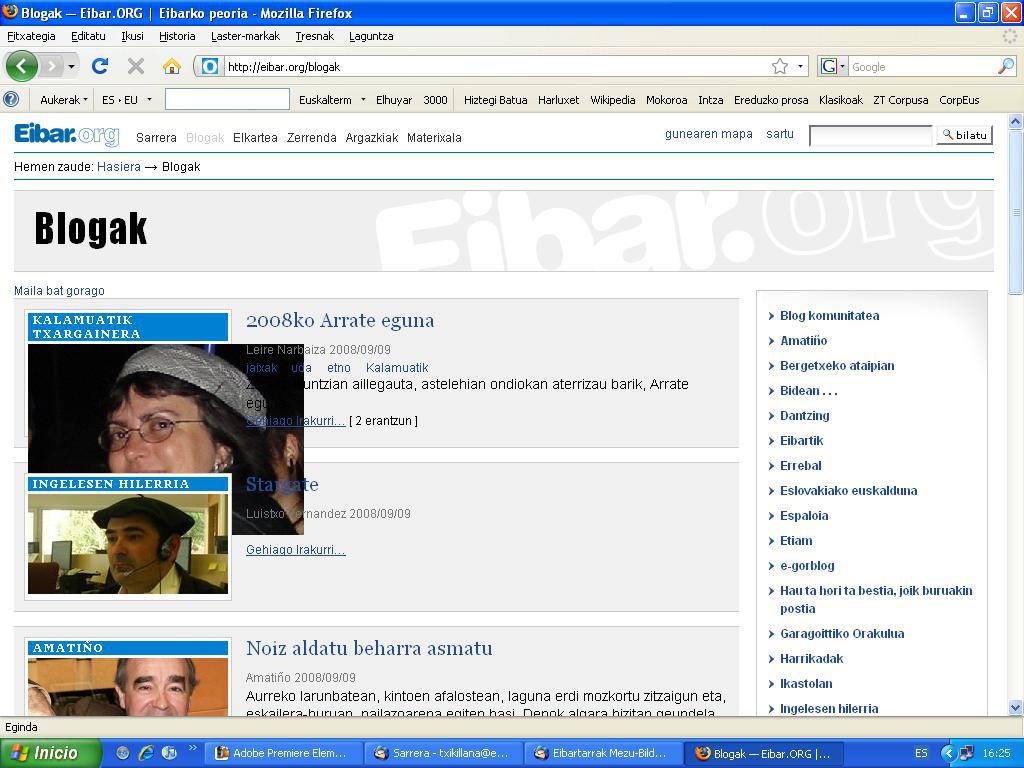1024x768 pixels.
Task: Open the Noiz aldatu beharra asmatu post
Action: [x=369, y=648]
